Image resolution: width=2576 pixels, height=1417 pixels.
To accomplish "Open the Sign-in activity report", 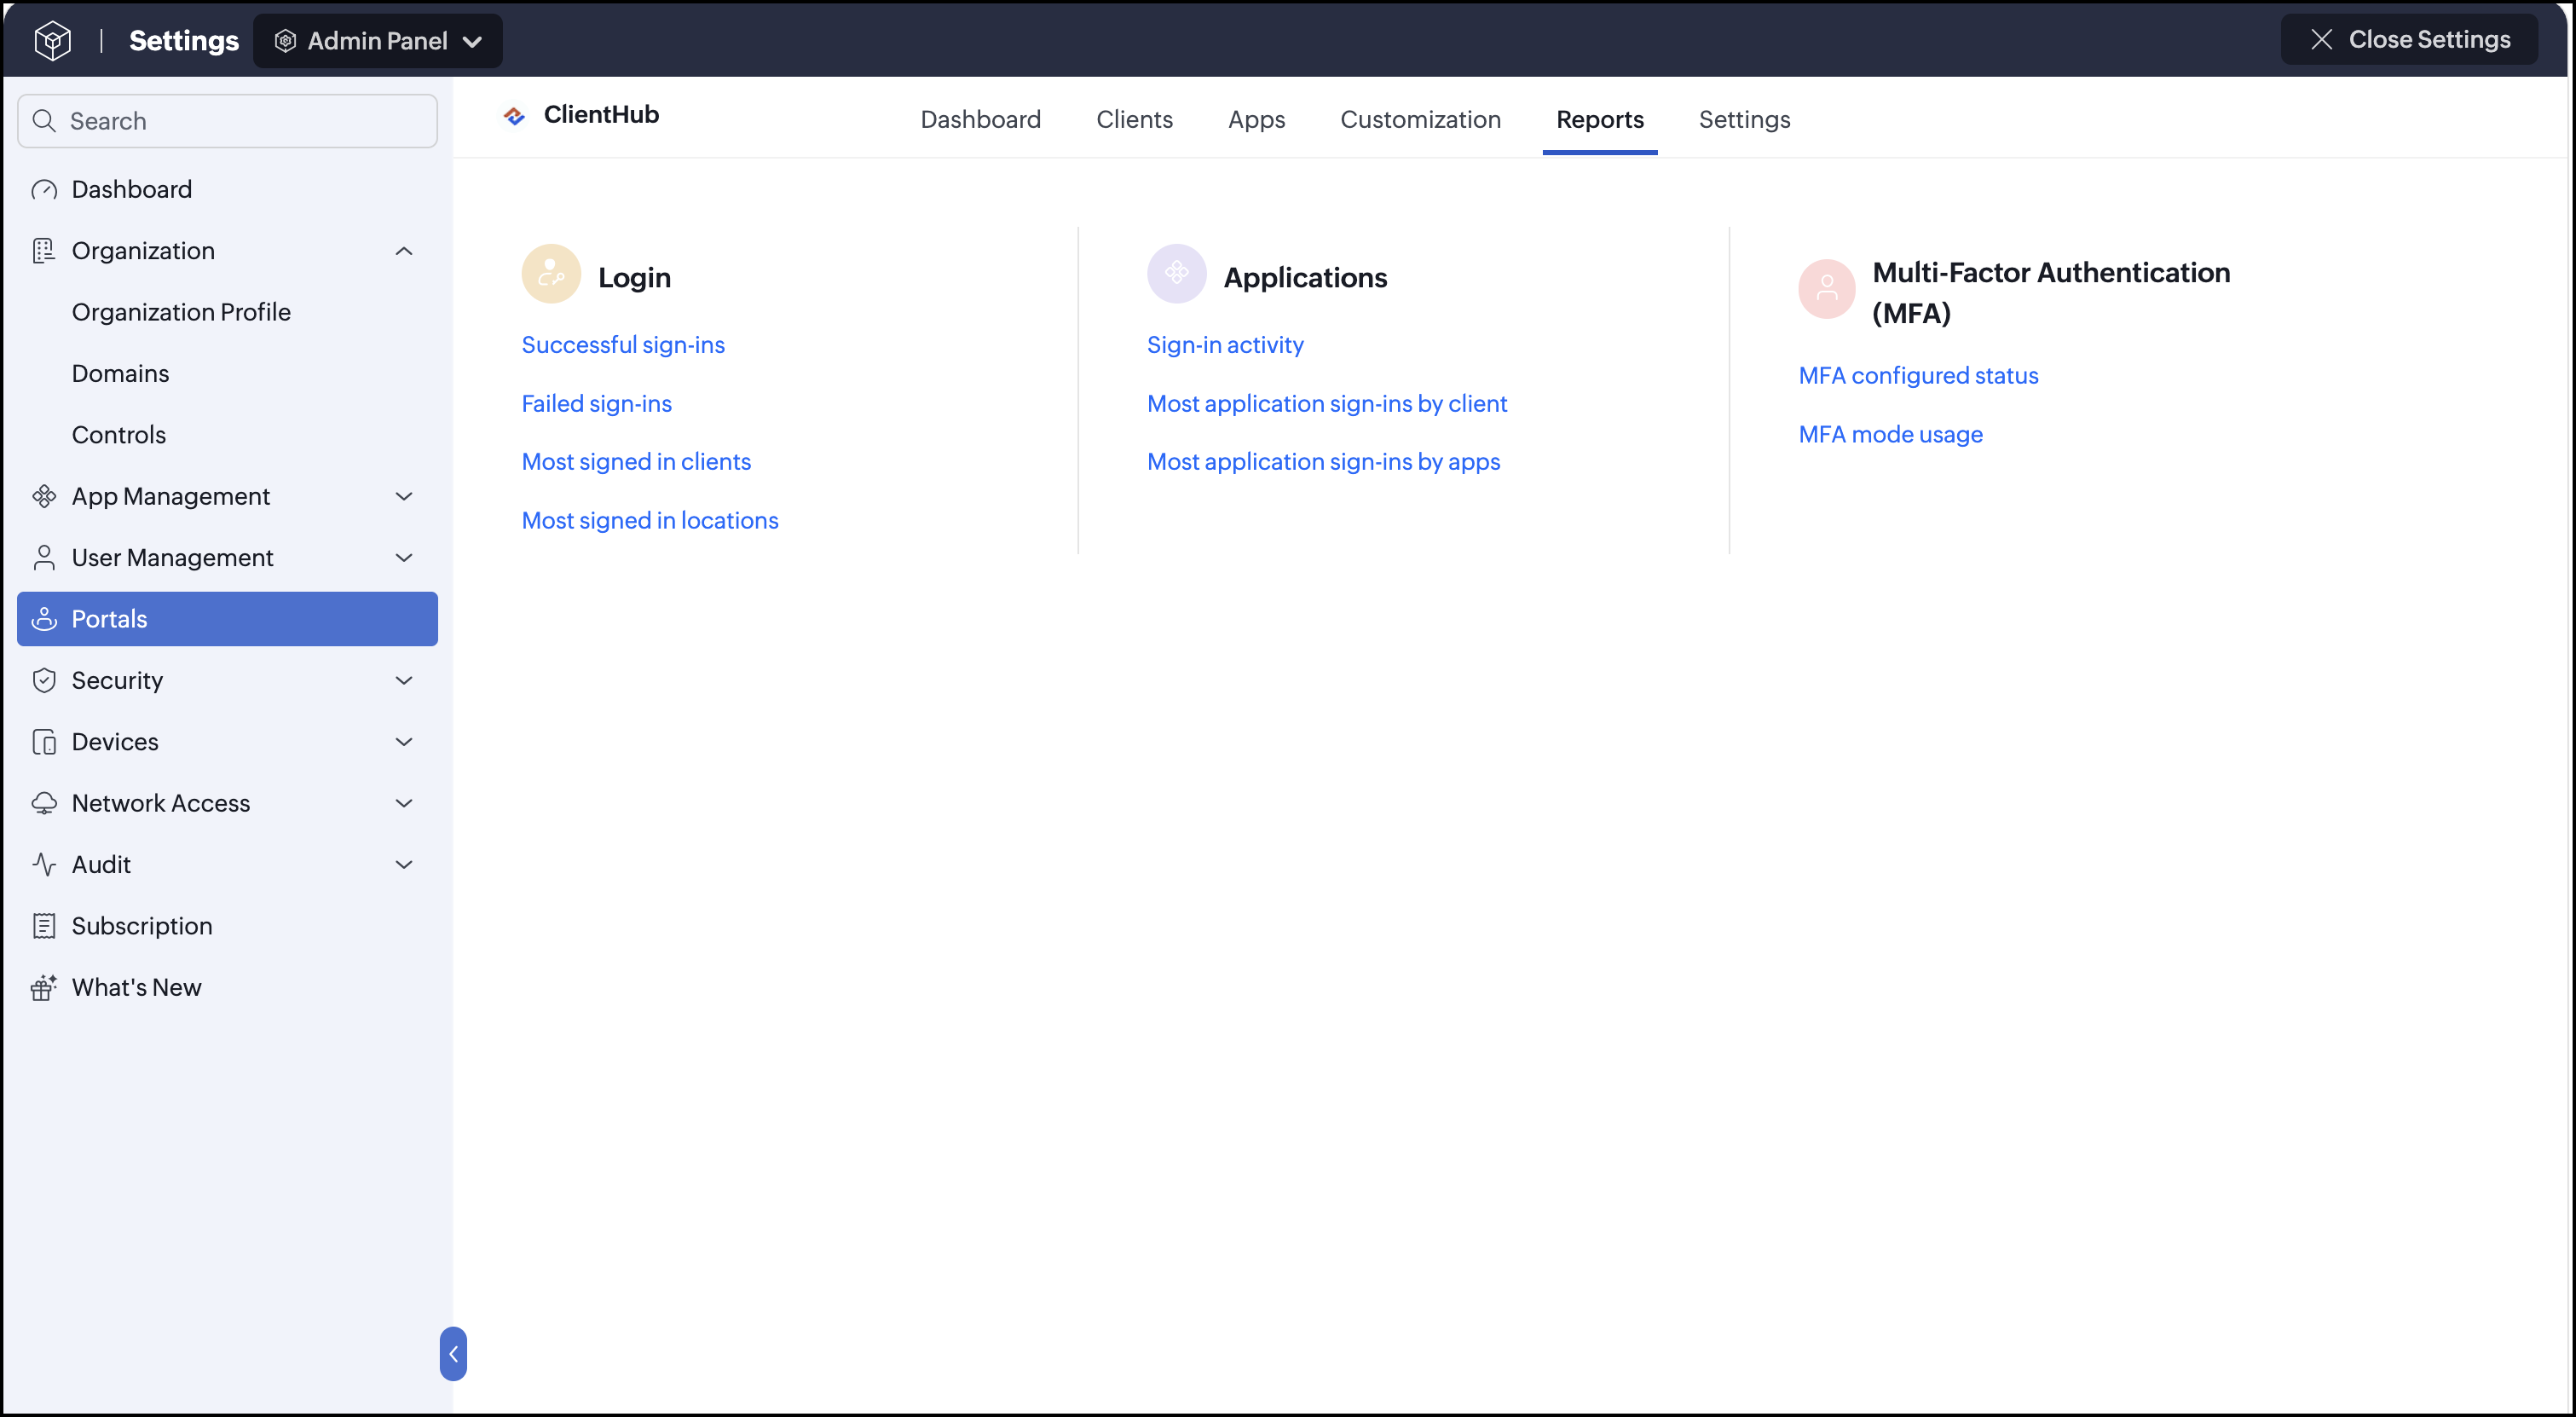I will (1225, 345).
